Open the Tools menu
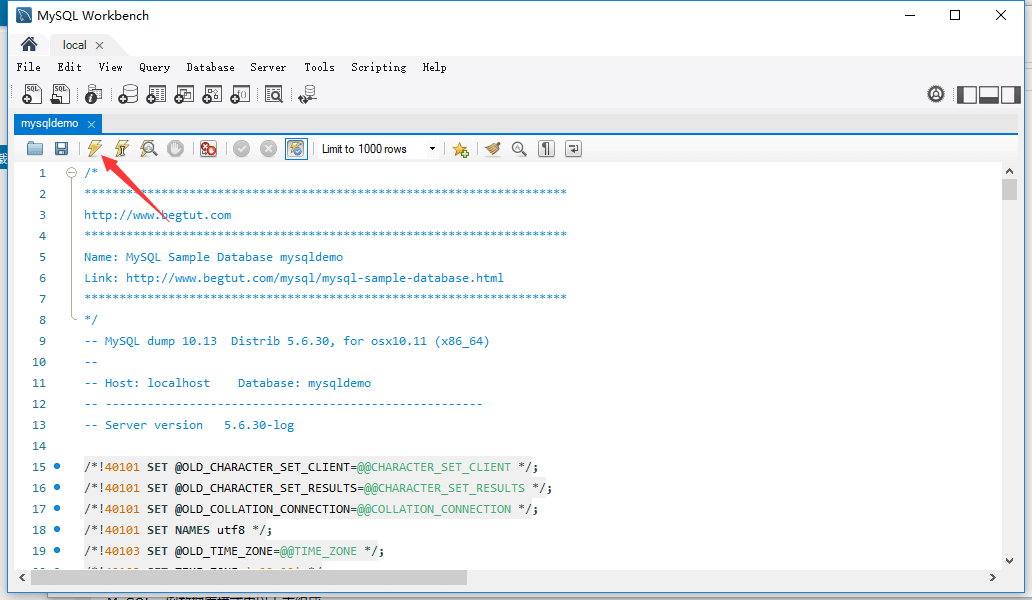This screenshot has width=1032, height=600. 319,67
